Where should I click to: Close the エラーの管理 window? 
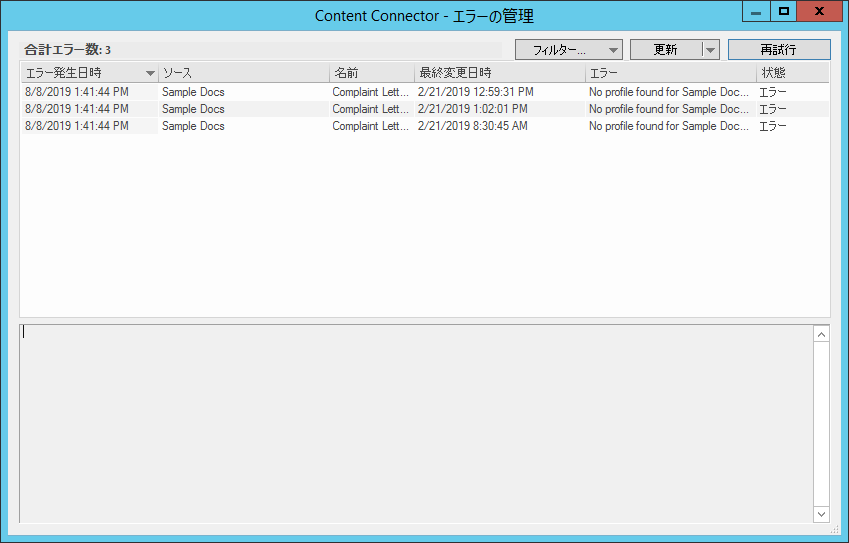click(820, 11)
